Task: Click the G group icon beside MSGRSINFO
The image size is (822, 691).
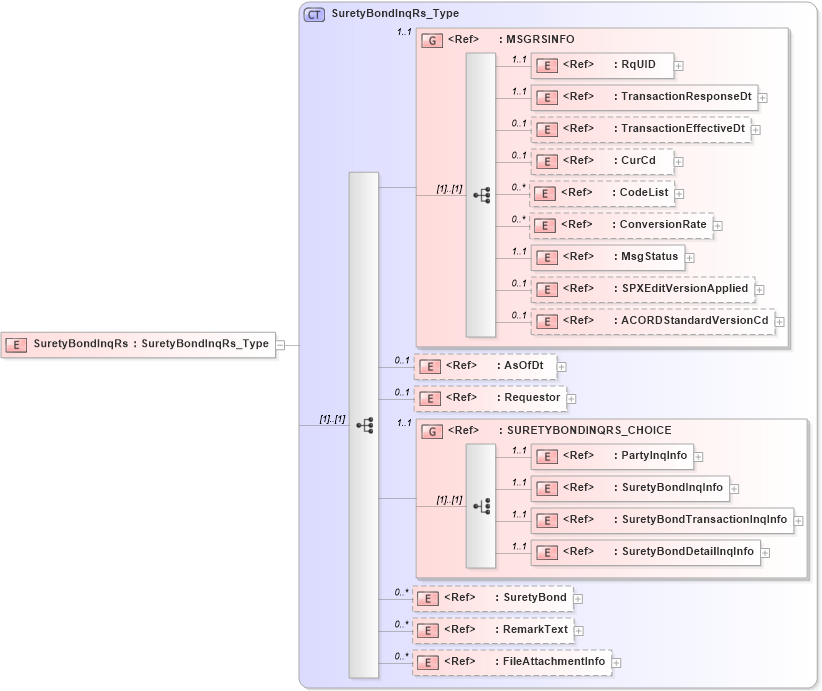Action: click(434, 39)
